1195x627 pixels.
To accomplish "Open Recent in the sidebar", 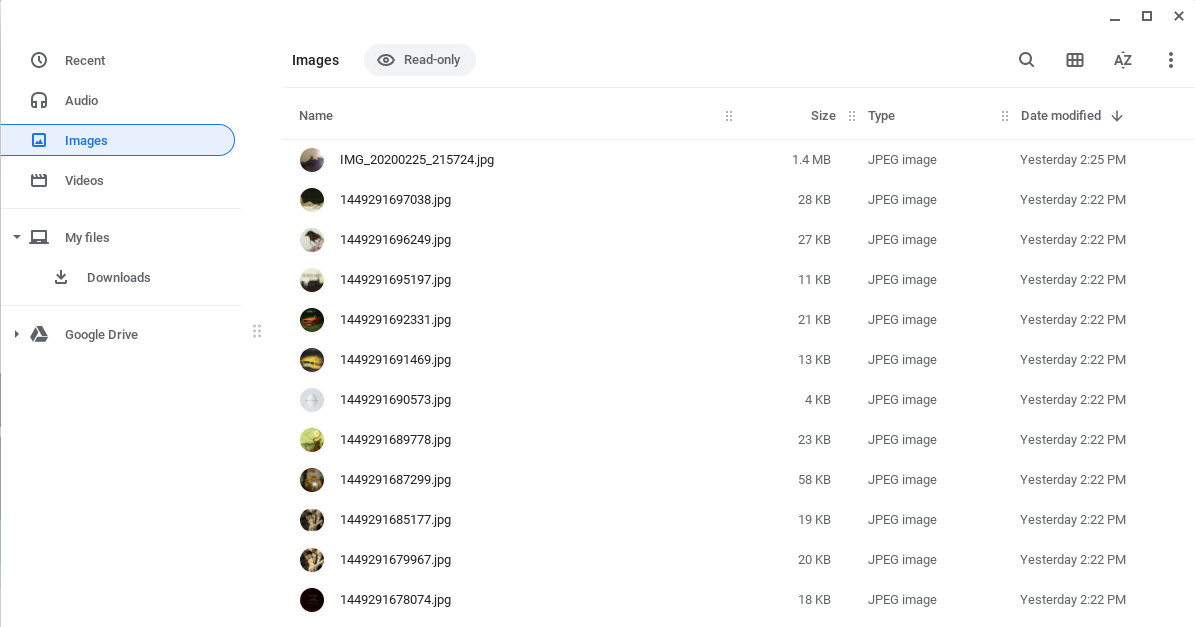I will (85, 61).
